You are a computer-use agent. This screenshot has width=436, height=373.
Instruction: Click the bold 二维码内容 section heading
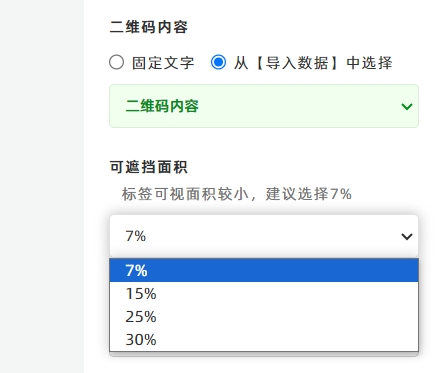tap(149, 27)
